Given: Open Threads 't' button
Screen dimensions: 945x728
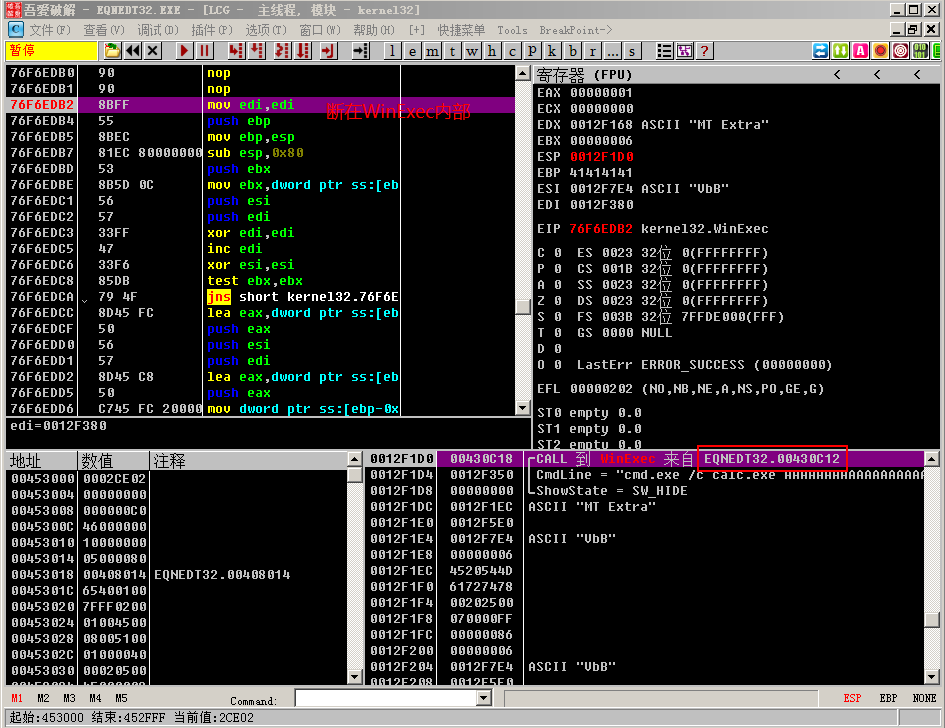Looking at the screenshot, I should (452, 51).
